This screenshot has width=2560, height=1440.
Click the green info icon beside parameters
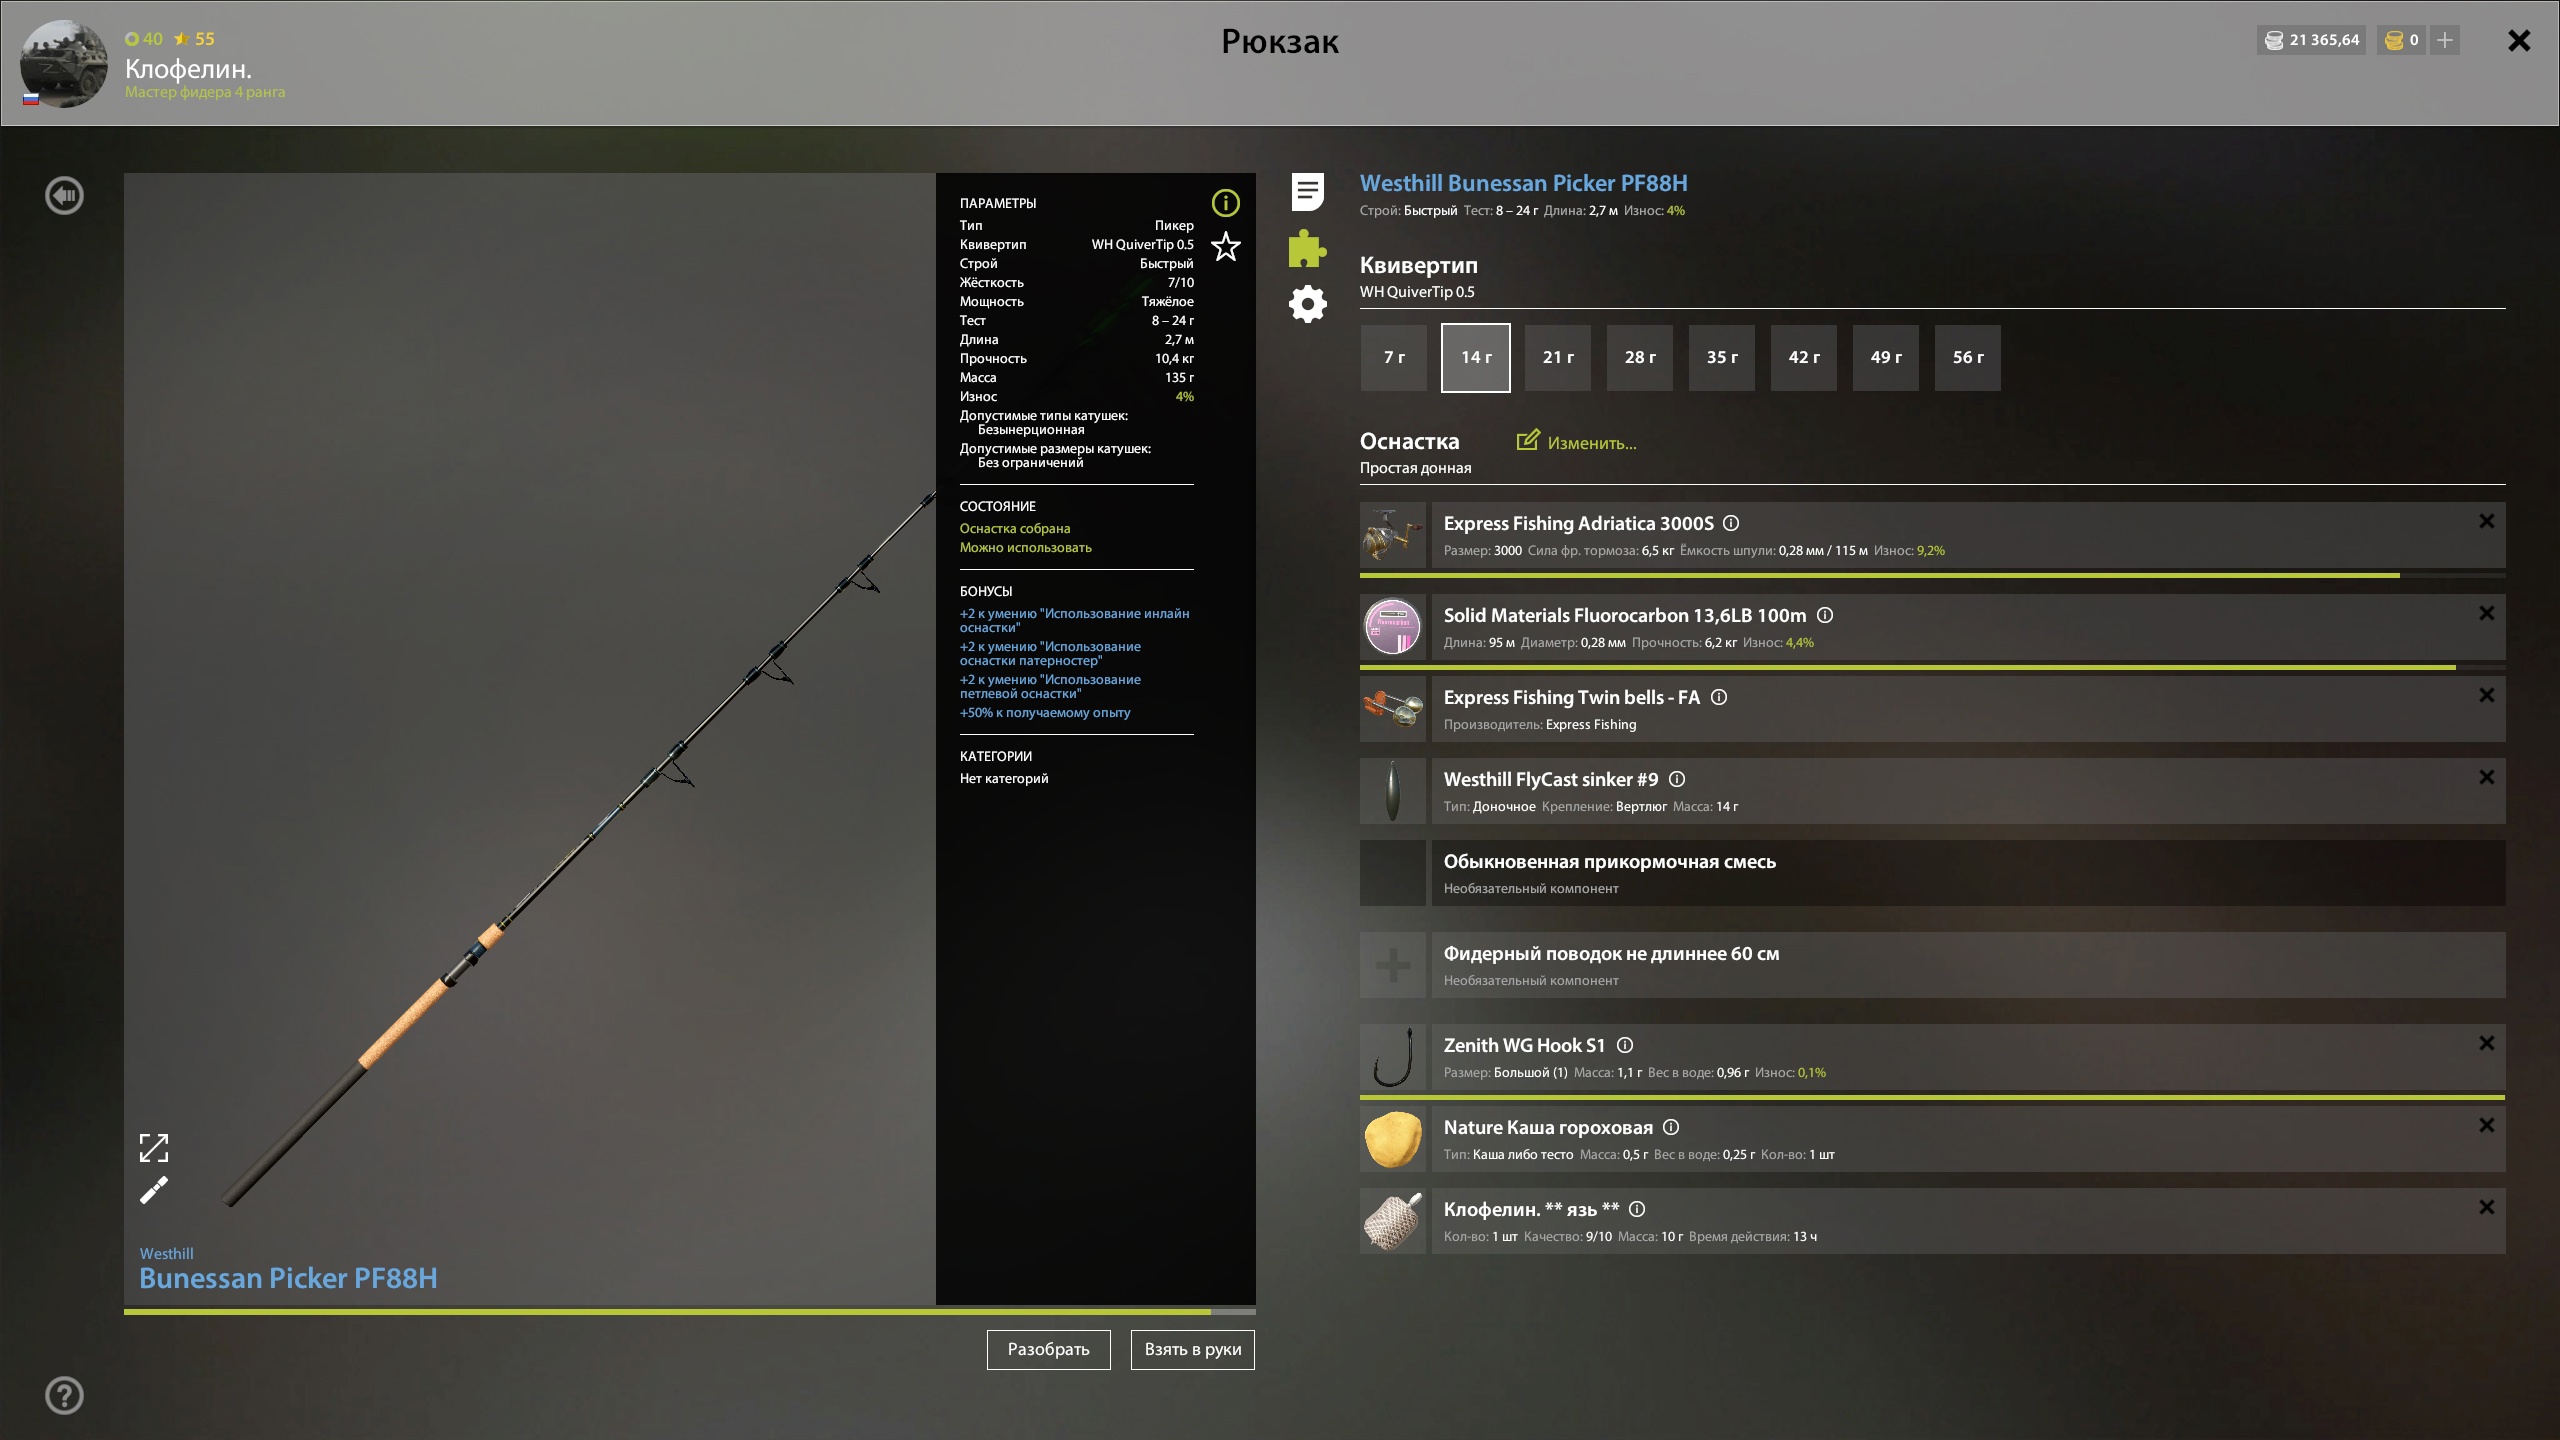click(x=1225, y=203)
